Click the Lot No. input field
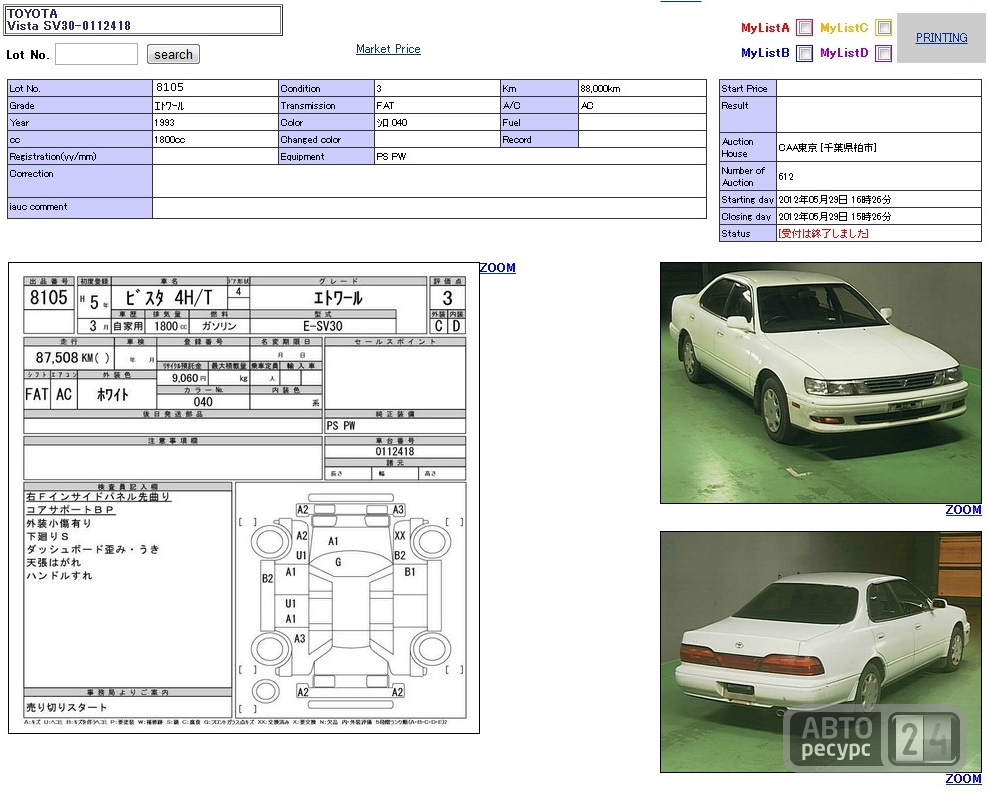This screenshot has height=793, width=987. click(x=96, y=54)
